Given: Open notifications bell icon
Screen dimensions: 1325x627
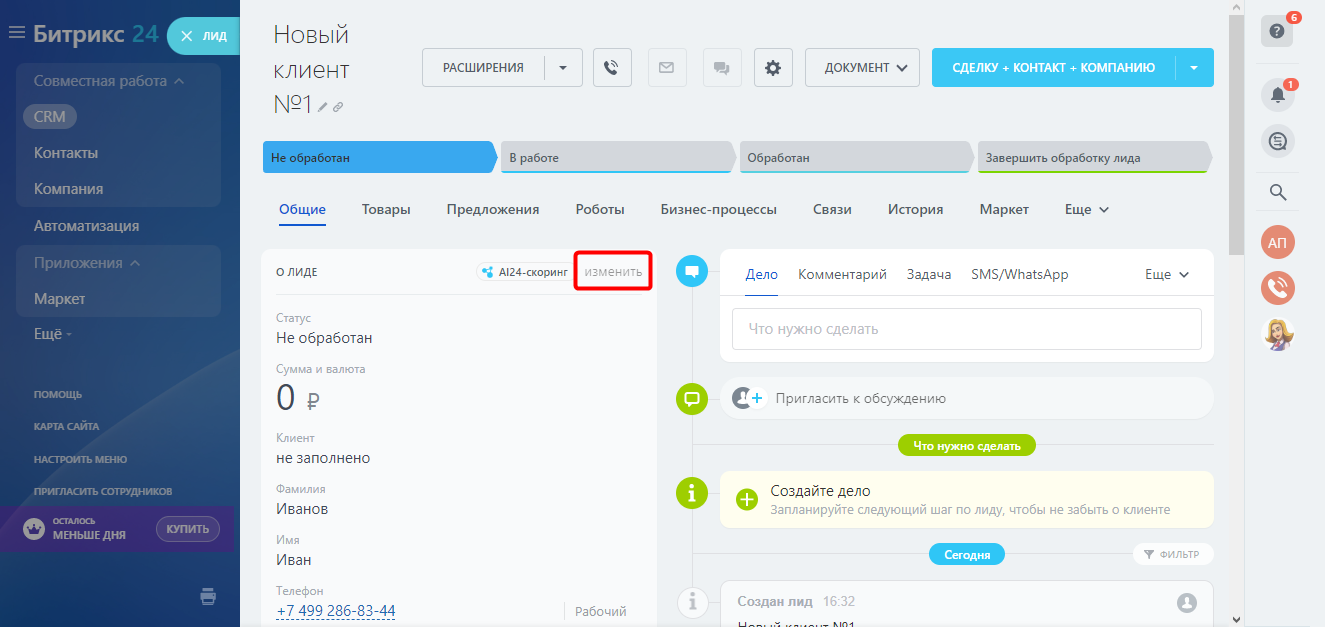Looking at the screenshot, I should coord(1277,95).
